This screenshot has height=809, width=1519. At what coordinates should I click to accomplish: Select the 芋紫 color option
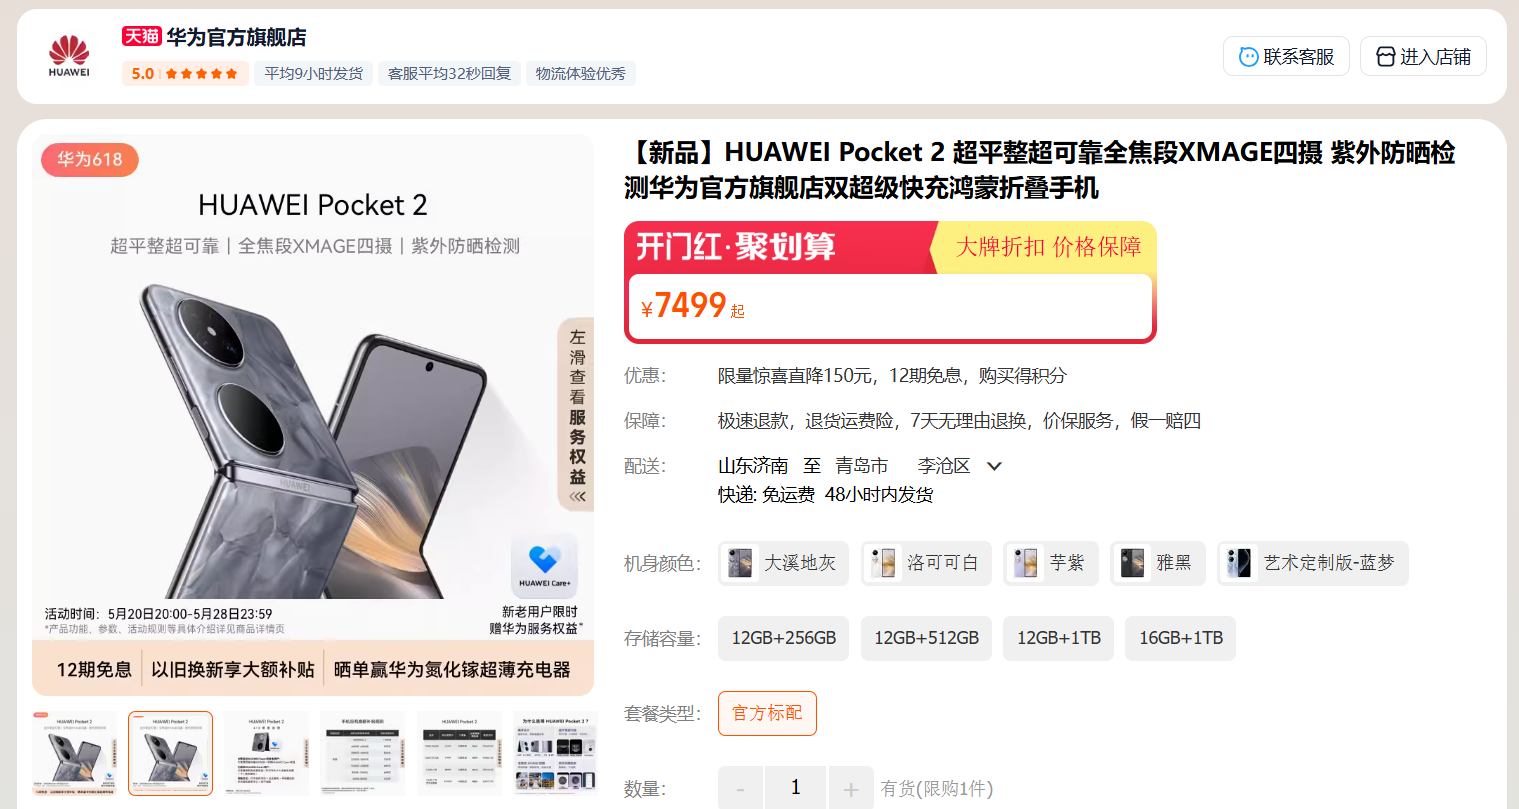click(1051, 563)
